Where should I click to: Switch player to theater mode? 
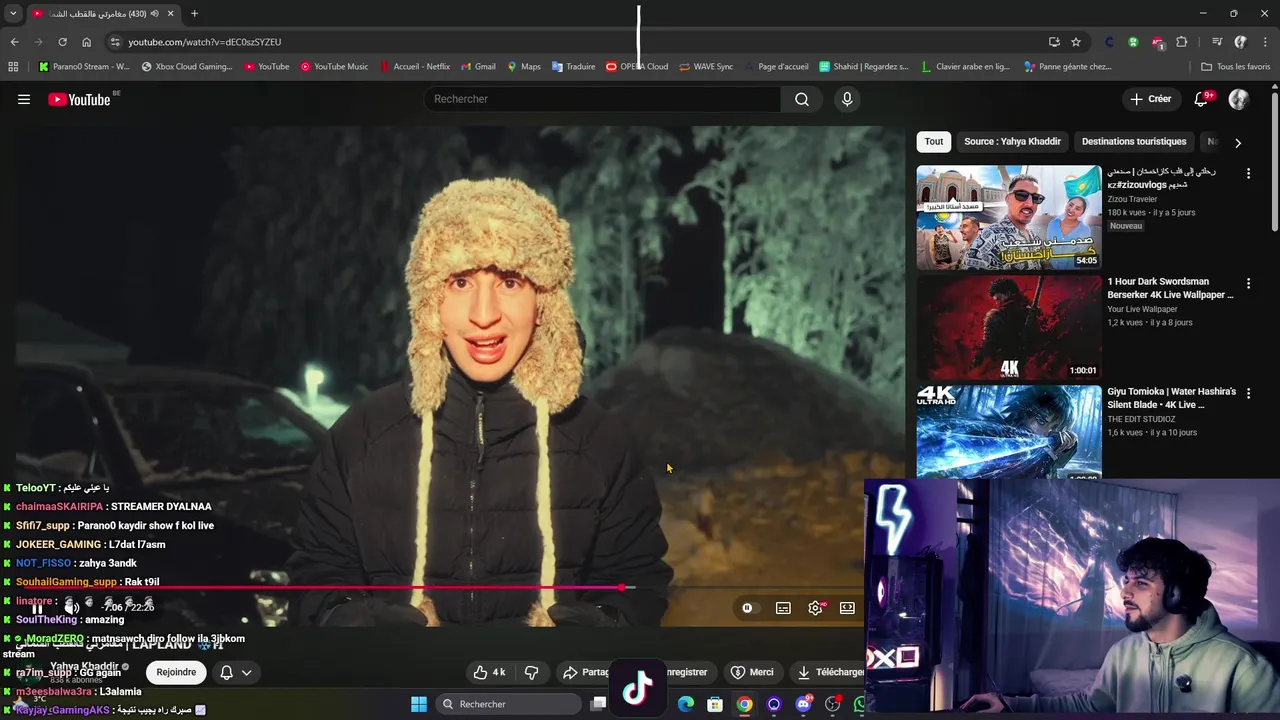pos(847,608)
